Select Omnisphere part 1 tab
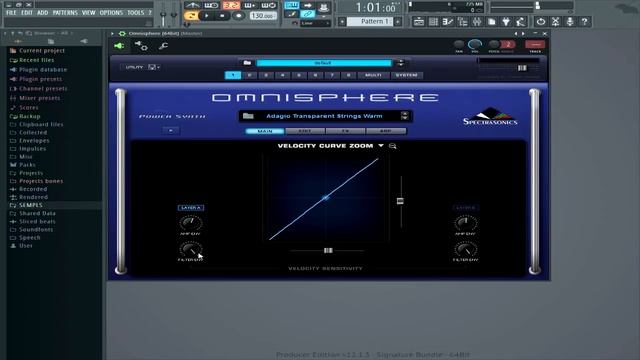This screenshot has width=640, height=360. (x=233, y=75)
